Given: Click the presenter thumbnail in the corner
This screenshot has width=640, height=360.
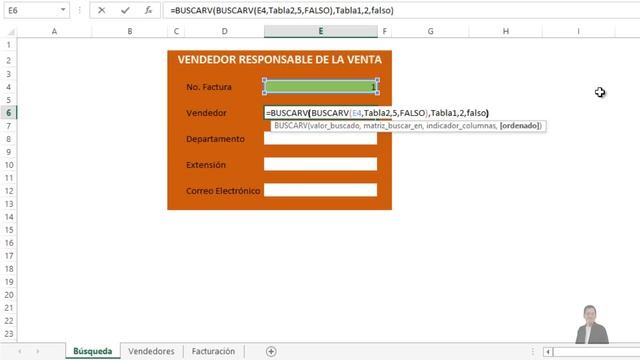Looking at the screenshot, I should click(x=592, y=324).
